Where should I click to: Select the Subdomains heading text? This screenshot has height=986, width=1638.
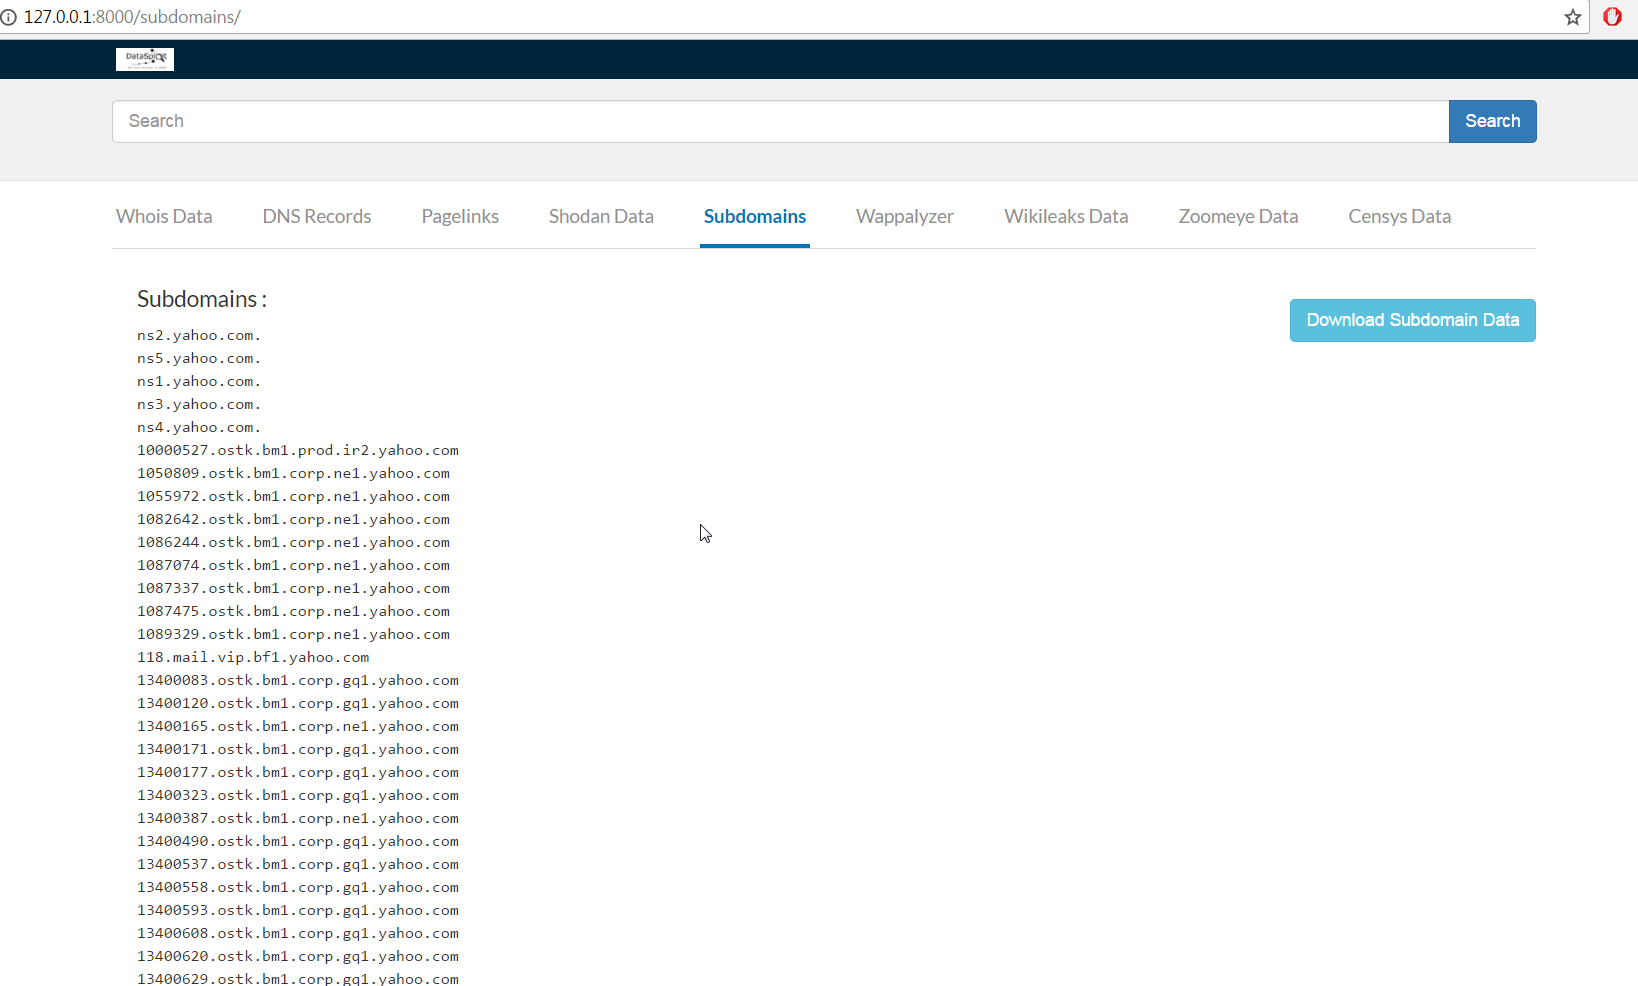(202, 299)
